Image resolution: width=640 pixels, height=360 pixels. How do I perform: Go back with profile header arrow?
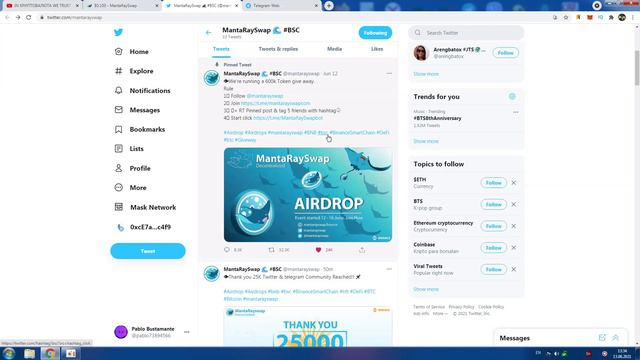(x=209, y=33)
